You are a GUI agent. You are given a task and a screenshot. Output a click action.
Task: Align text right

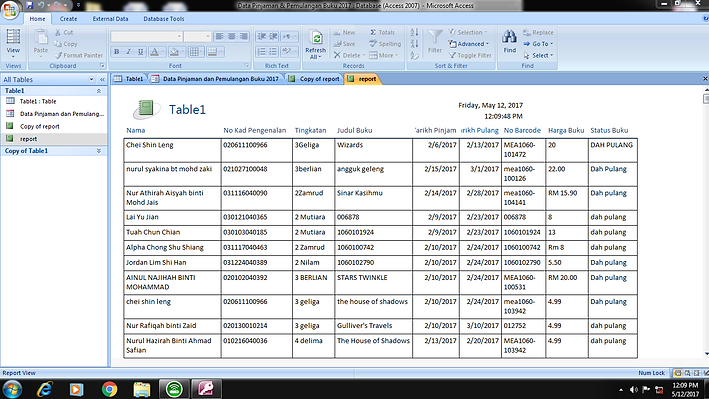click(243, 36)
